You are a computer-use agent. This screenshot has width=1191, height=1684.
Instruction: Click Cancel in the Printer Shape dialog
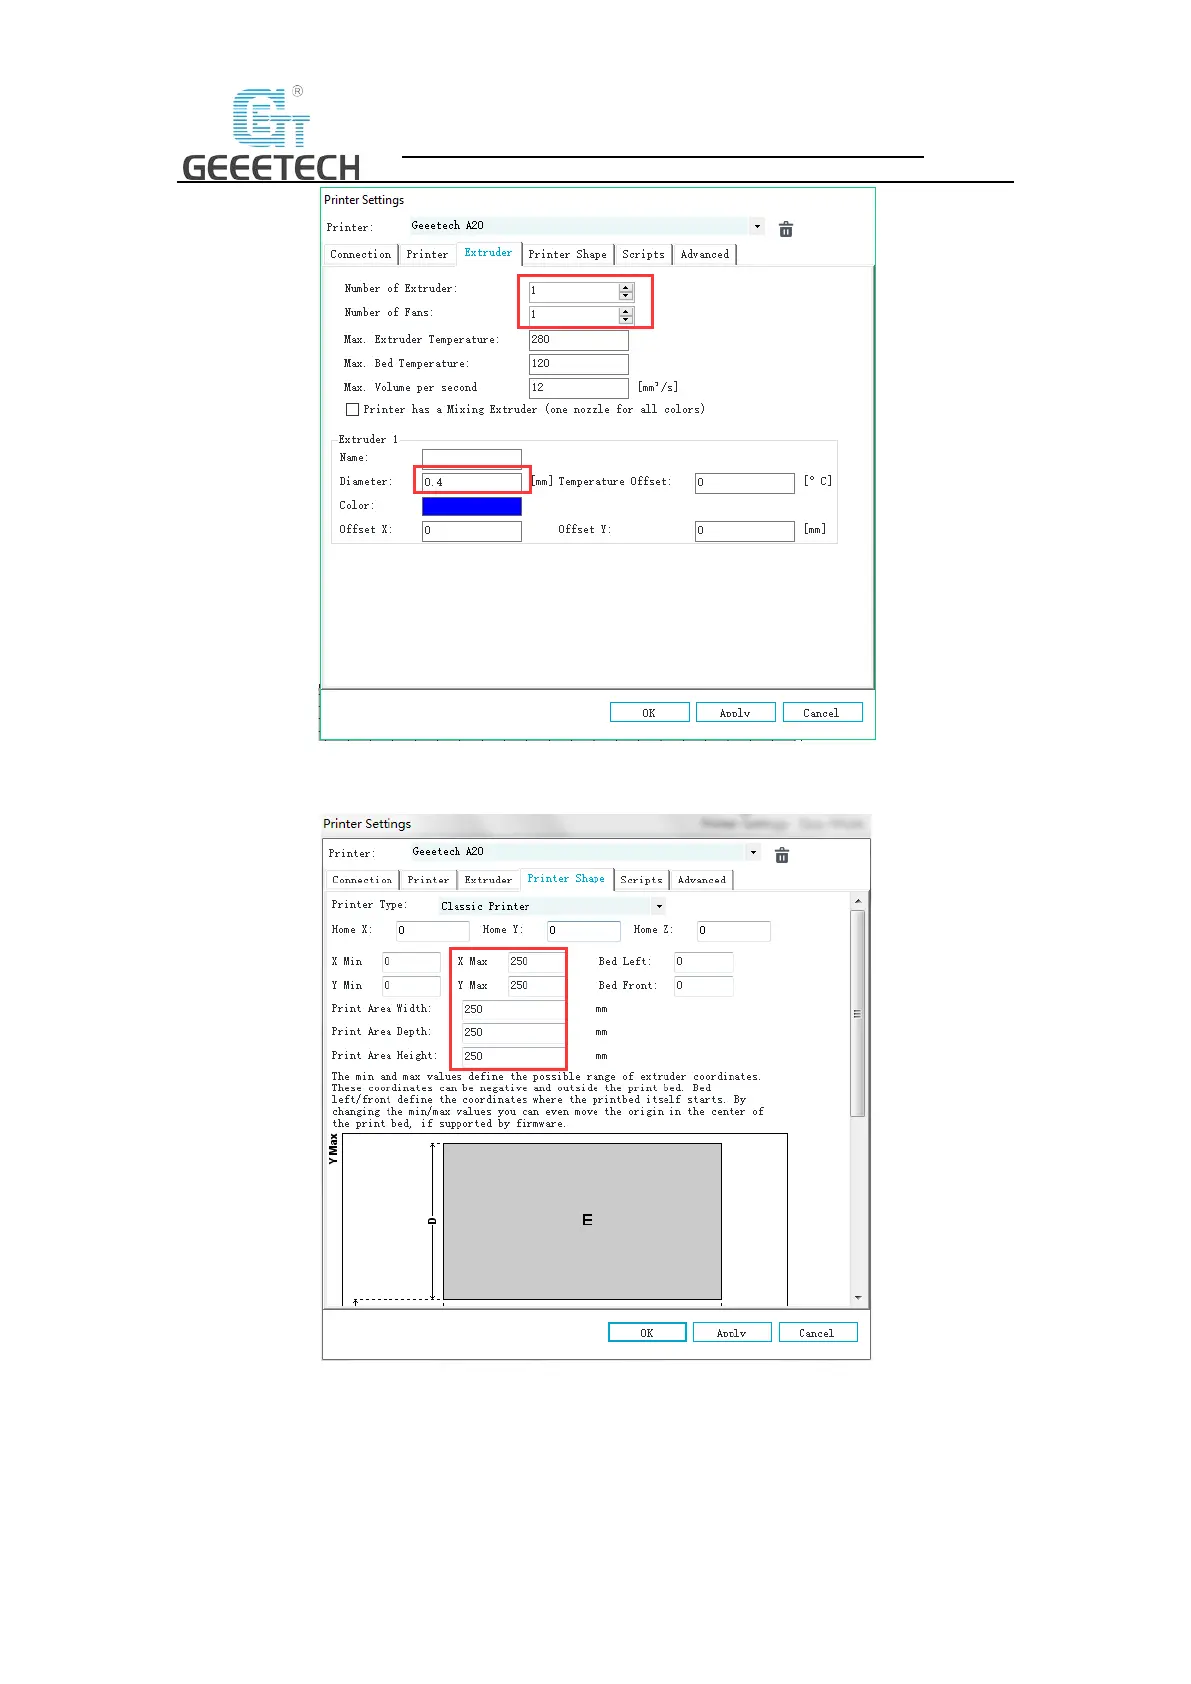tap(817, 1333)
